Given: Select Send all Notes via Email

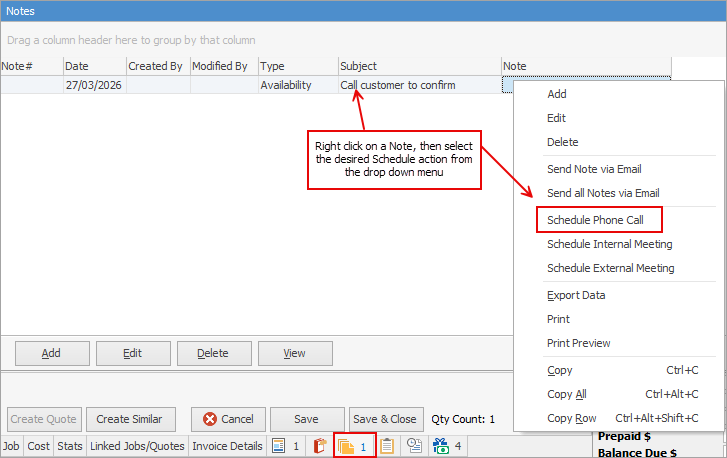Looking at the screenshot, I should (619, 193).
